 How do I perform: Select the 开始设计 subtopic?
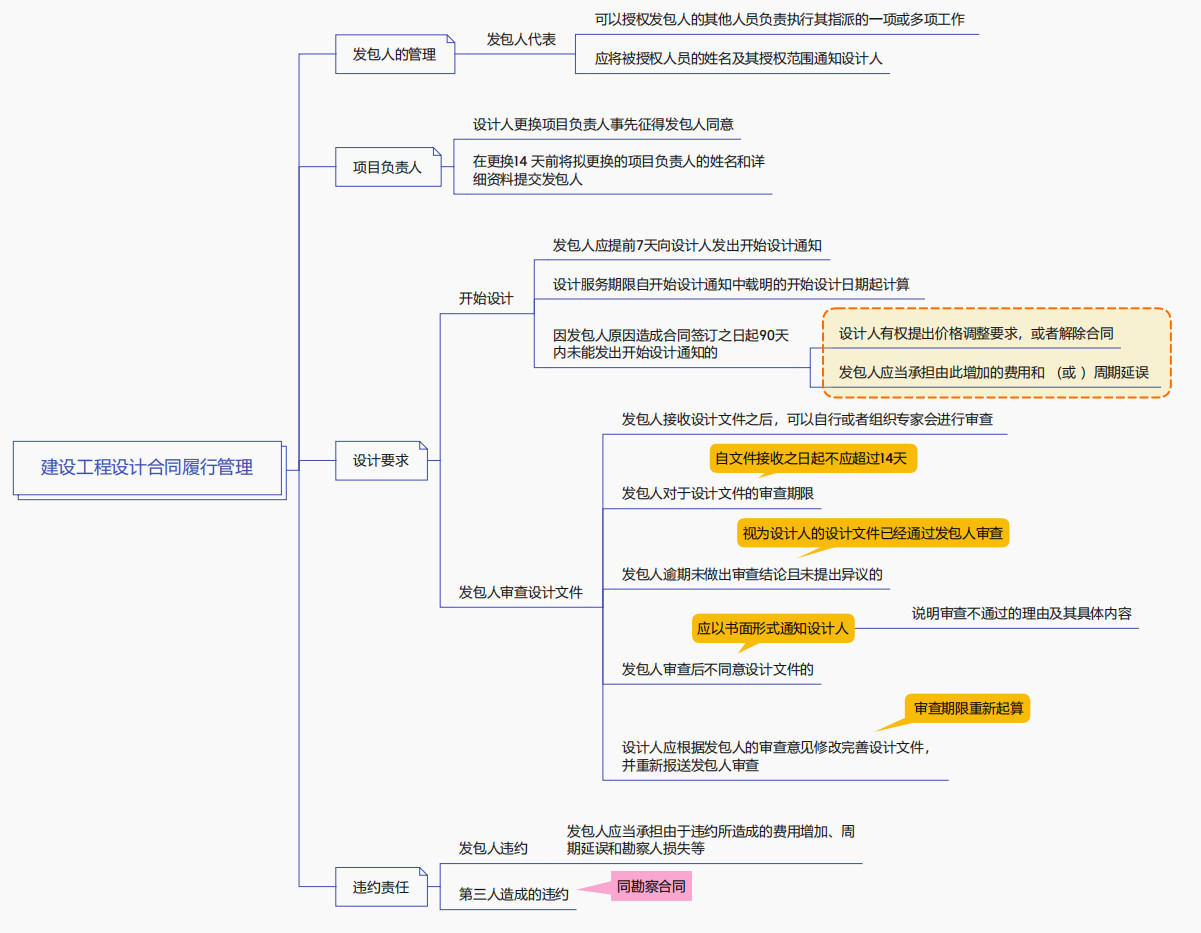click(486, 299)
